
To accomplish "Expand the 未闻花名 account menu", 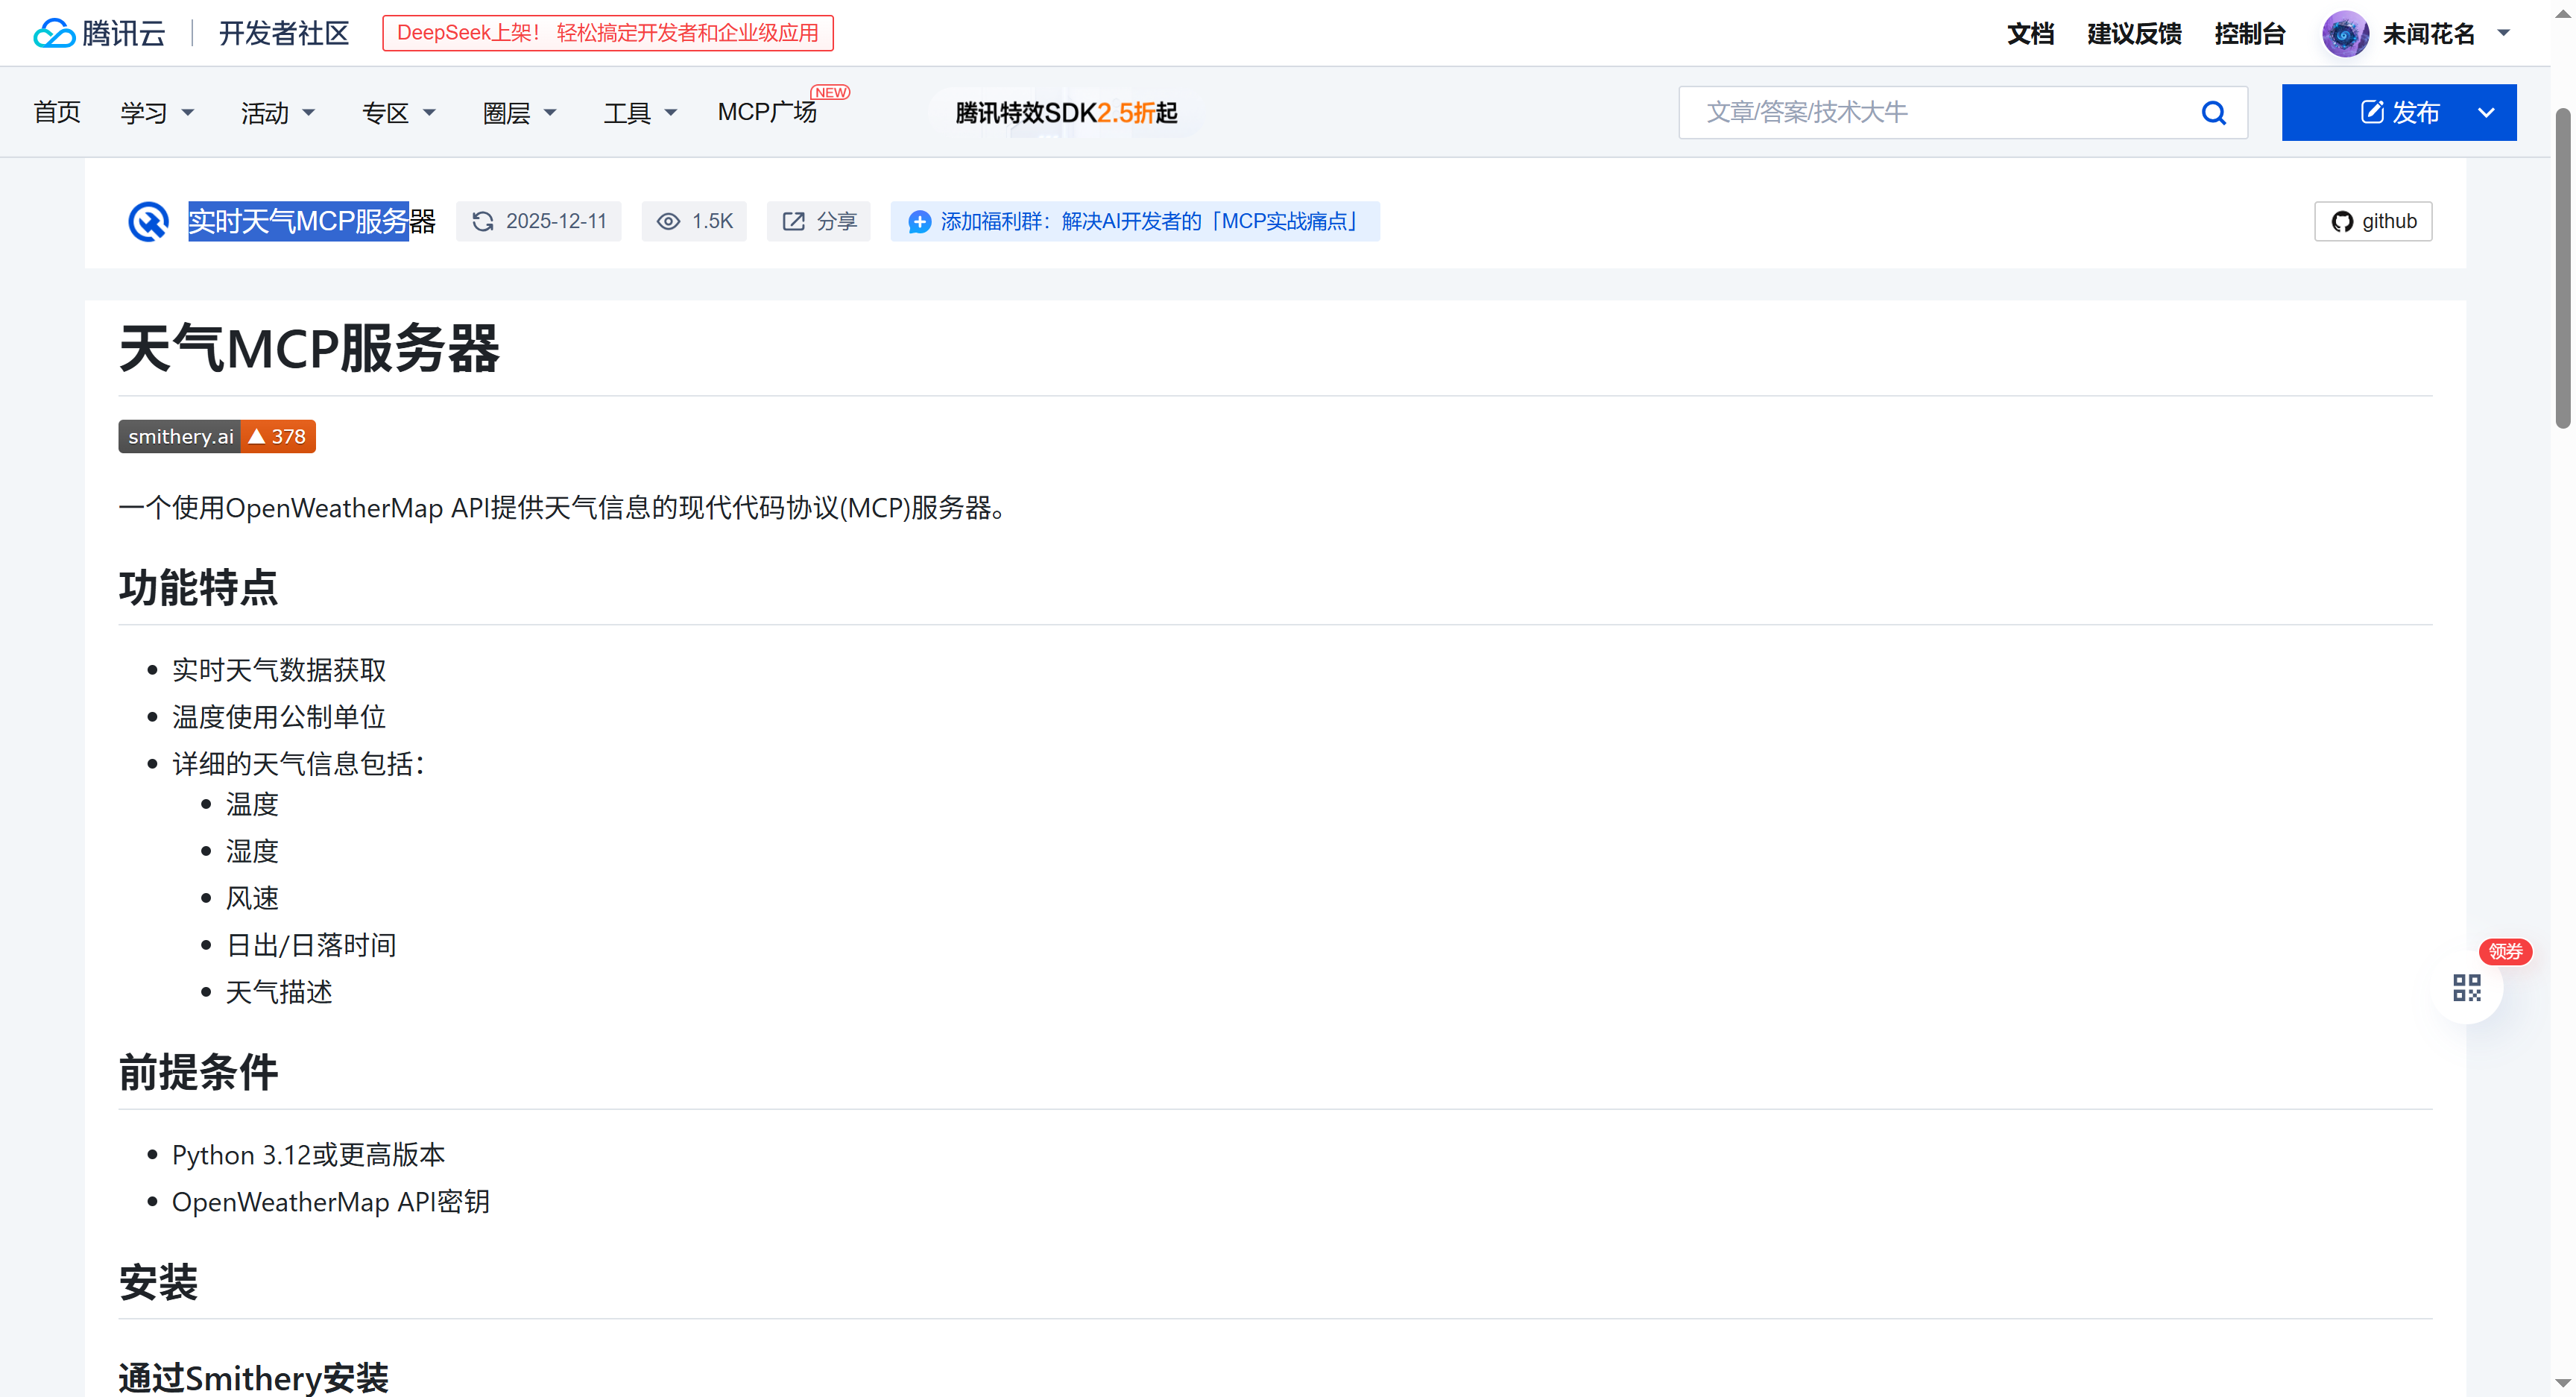I will click(2503, 33).
